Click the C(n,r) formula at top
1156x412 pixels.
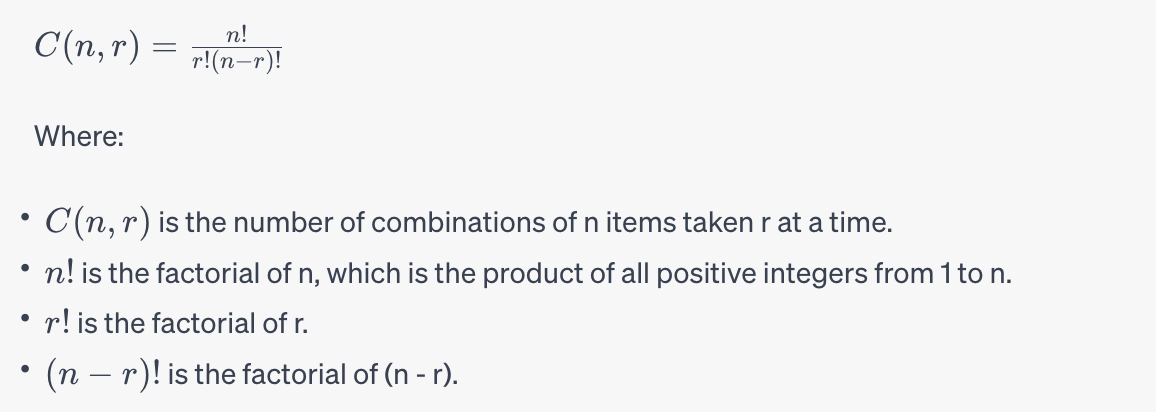coord(159,48)
